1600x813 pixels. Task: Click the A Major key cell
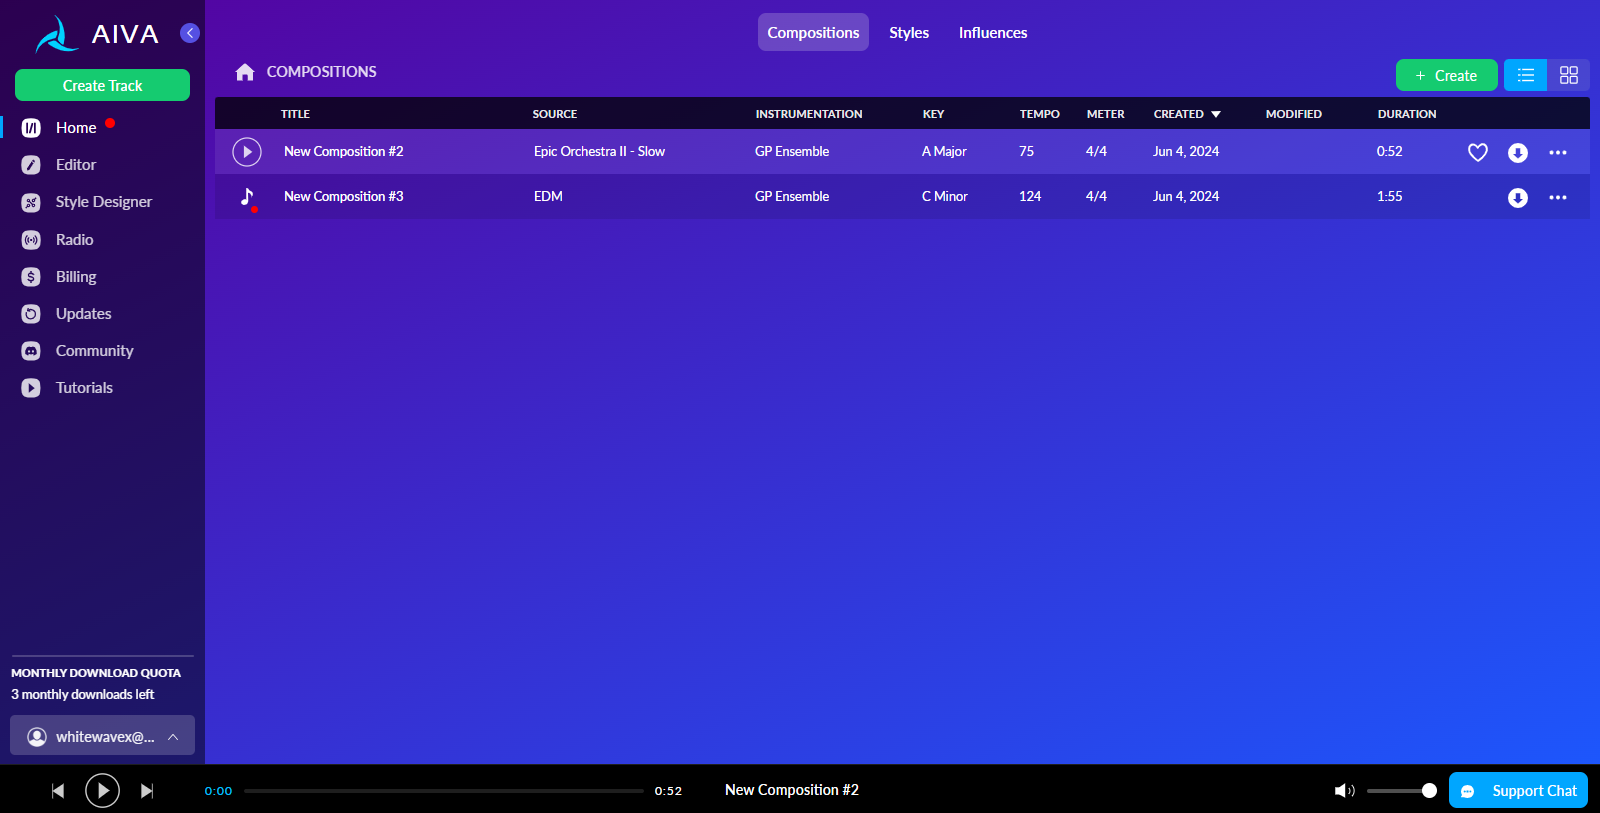point(944,152)
